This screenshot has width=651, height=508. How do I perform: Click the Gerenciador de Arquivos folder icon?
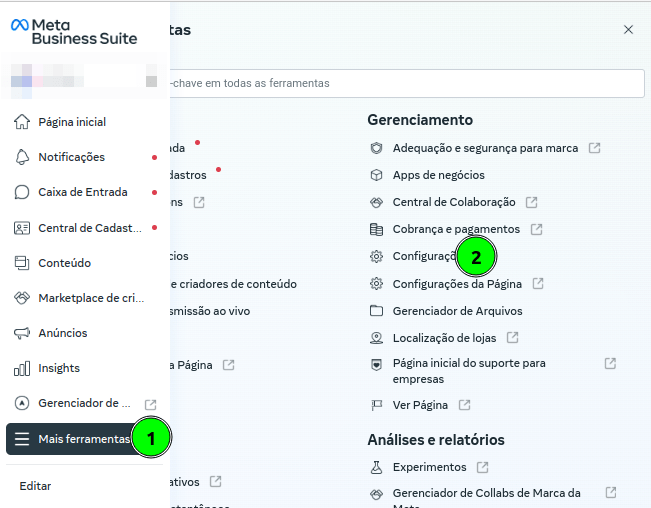377,311
